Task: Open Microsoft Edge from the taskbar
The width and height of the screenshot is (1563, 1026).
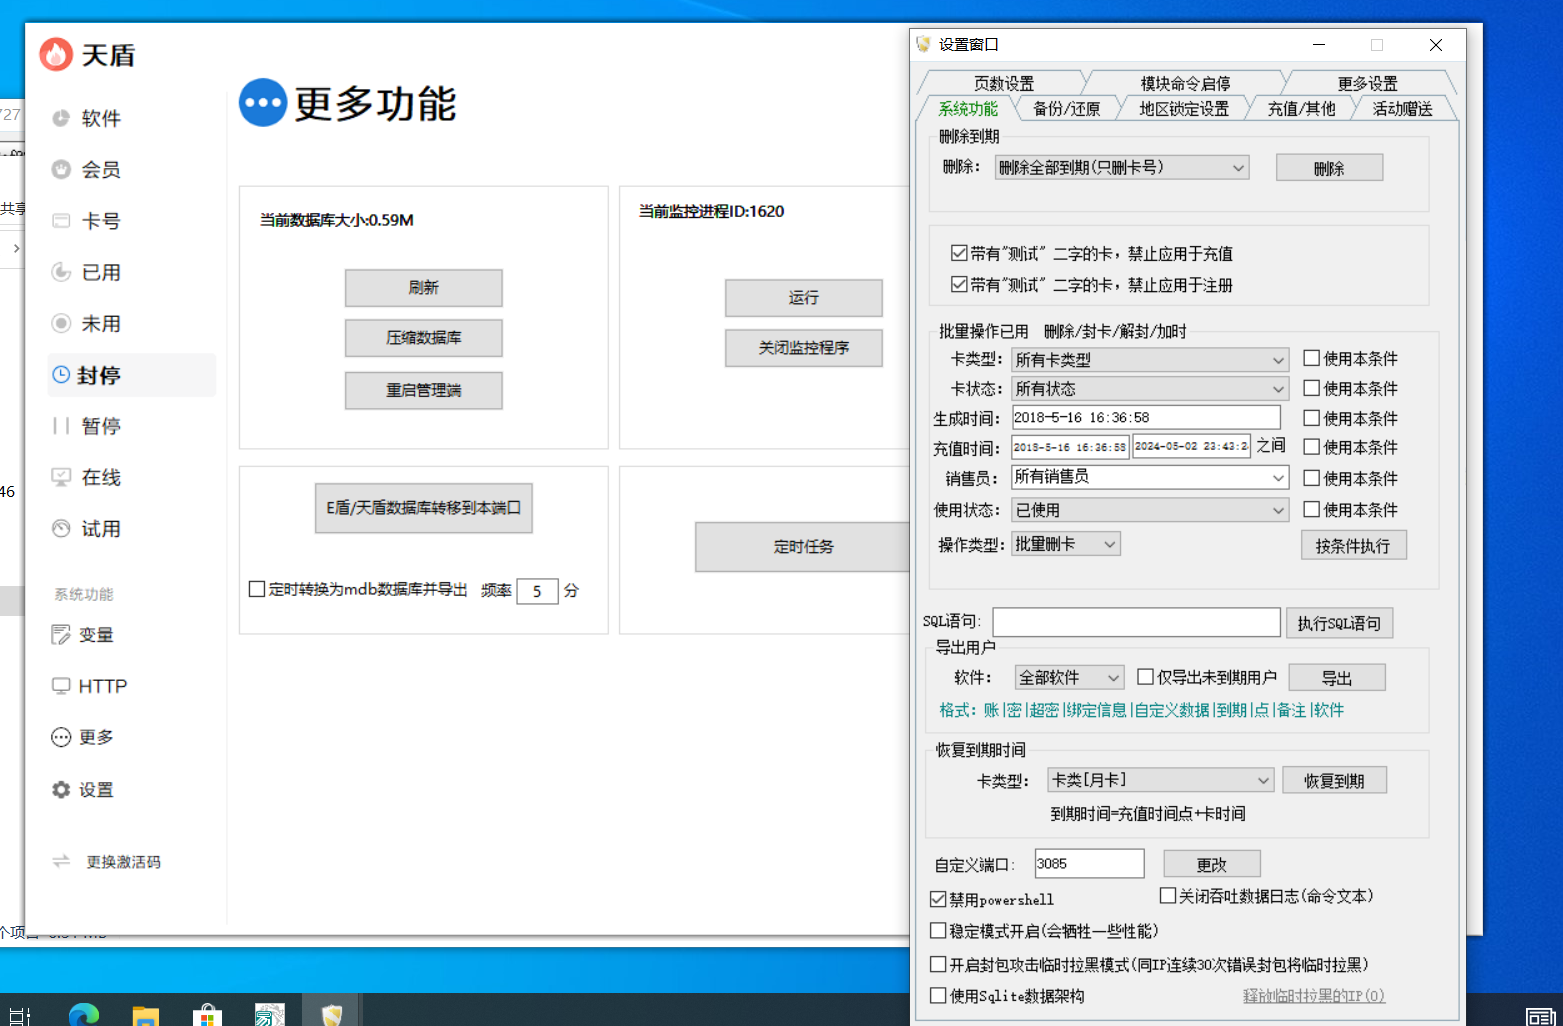Action: [x=84, y=1014]
